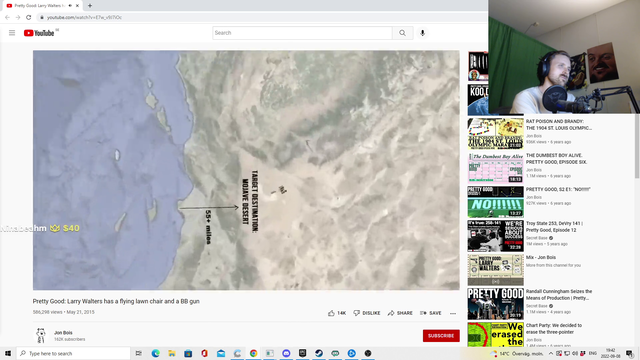Open 'PRETTY GOOD, S2 E1' title link

[558, 189]
